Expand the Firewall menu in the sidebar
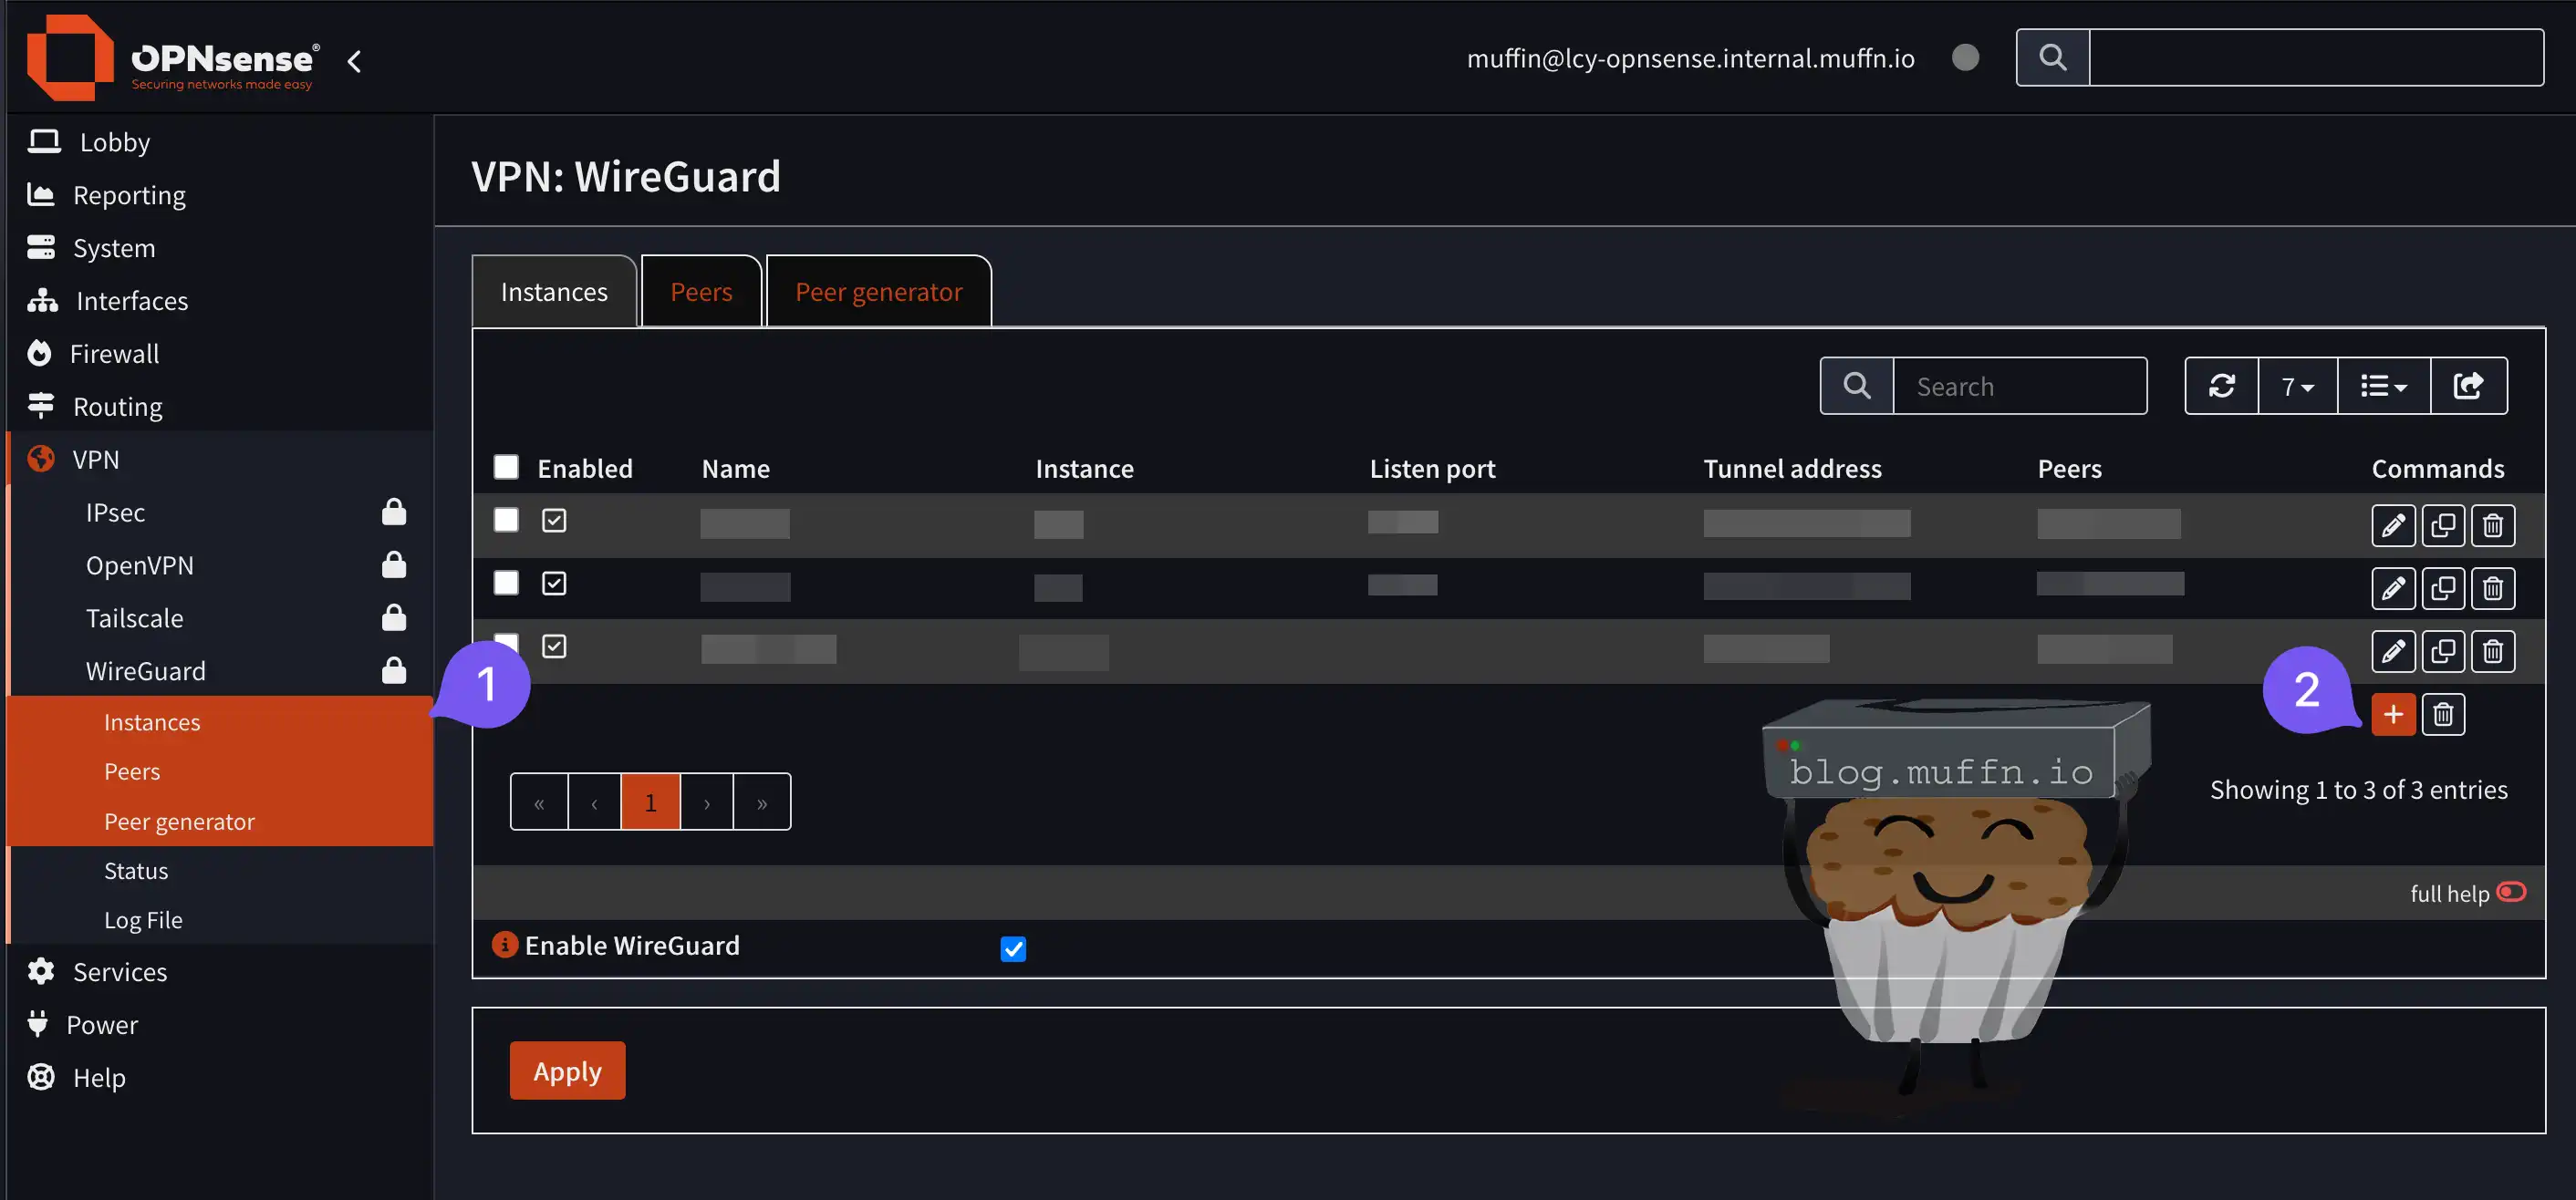Screen dimensions: 2576x1200 pos(114,354)
